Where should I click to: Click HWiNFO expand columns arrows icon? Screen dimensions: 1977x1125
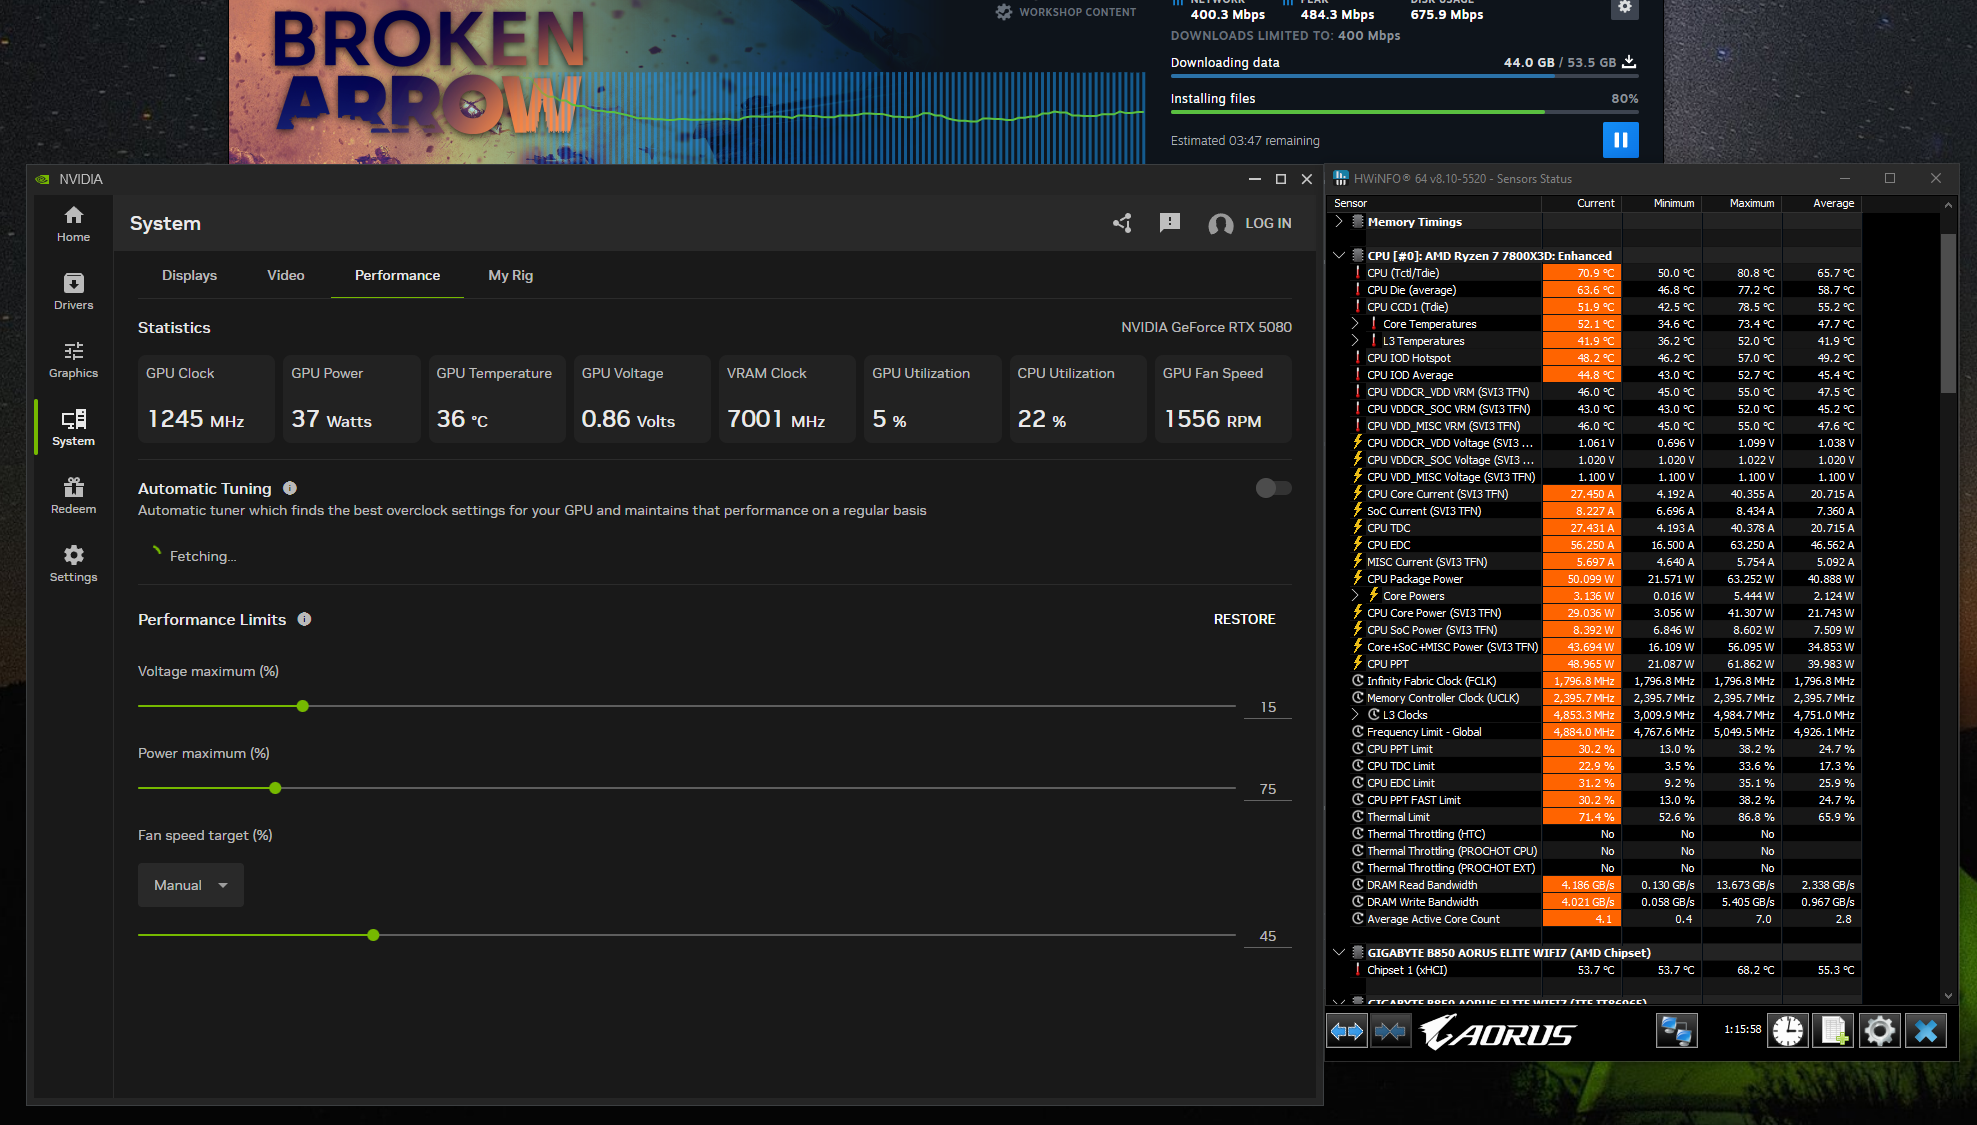(x=1347, y=1030)
